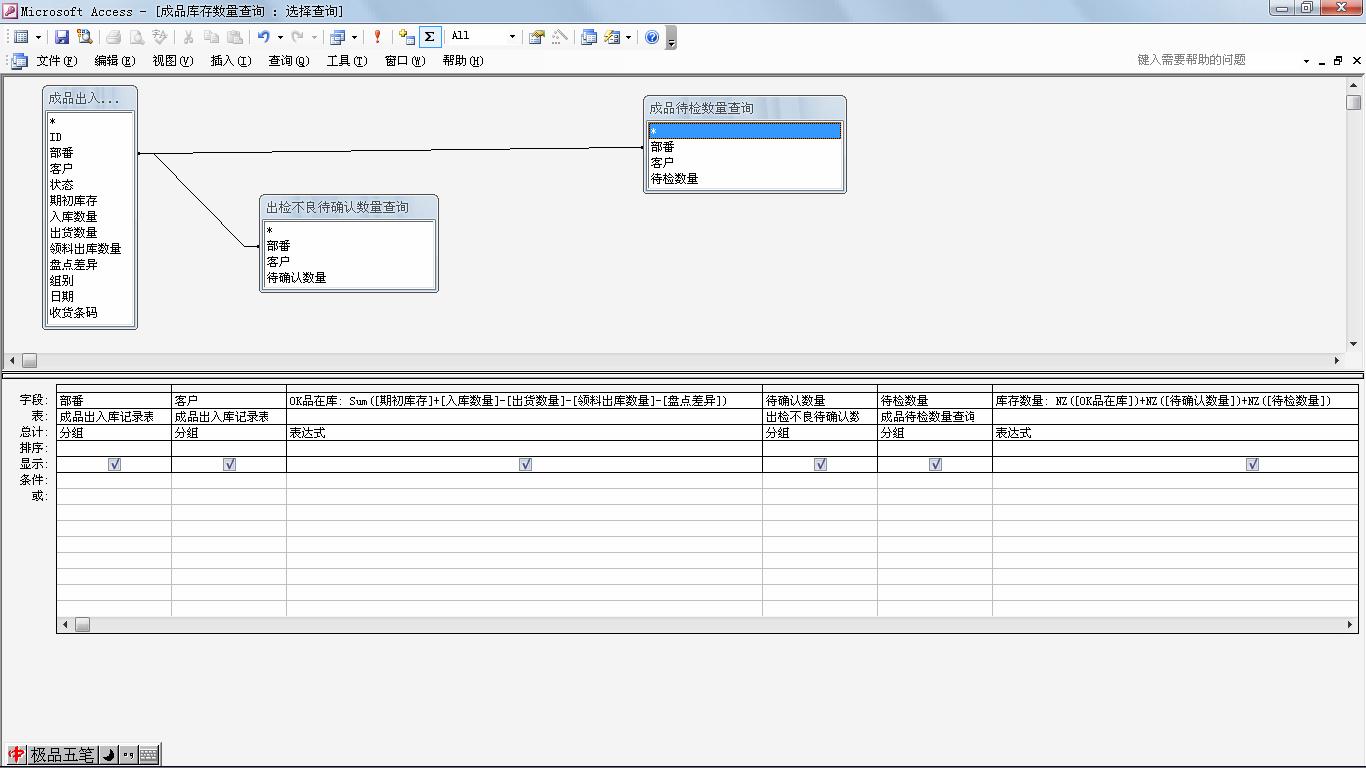Image resolution: width=1366 pixels, height=768 pixels.
Task: Click the Save toolbar icon
Action: 62,37
